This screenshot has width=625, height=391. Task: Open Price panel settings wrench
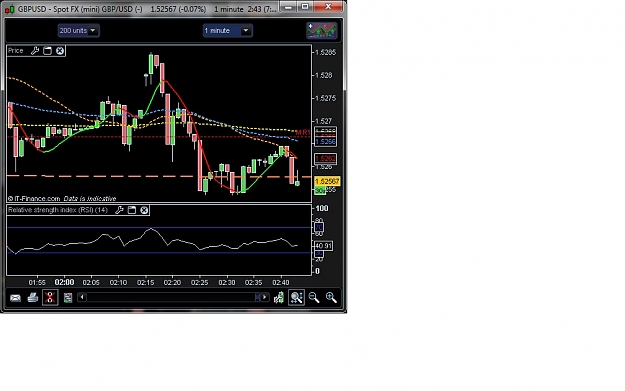[35, 51]
